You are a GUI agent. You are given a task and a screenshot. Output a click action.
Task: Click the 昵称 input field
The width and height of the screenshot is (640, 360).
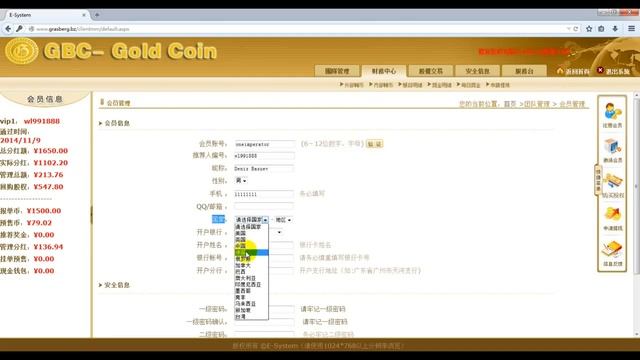[264, 168]
